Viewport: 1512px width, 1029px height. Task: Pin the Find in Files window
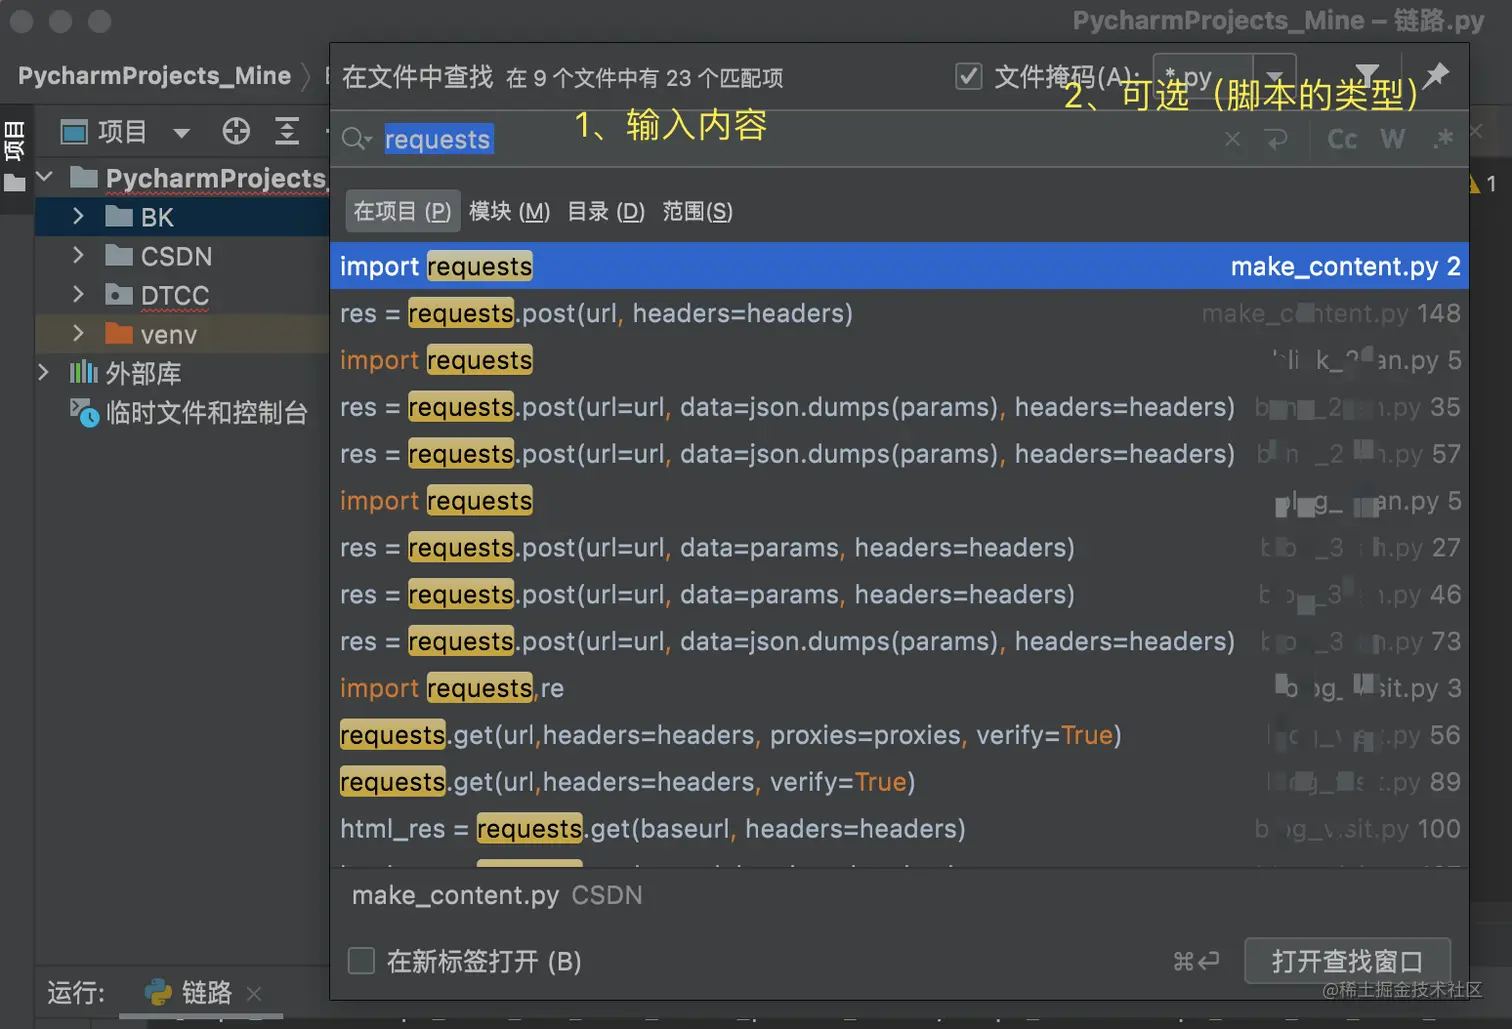click(x=1436, y=75)
